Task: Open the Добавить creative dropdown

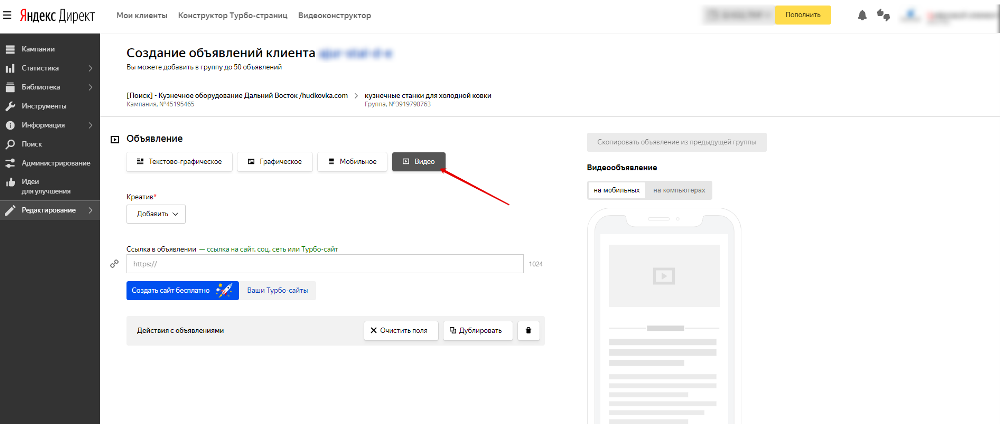Action: (x=156, y=213)
